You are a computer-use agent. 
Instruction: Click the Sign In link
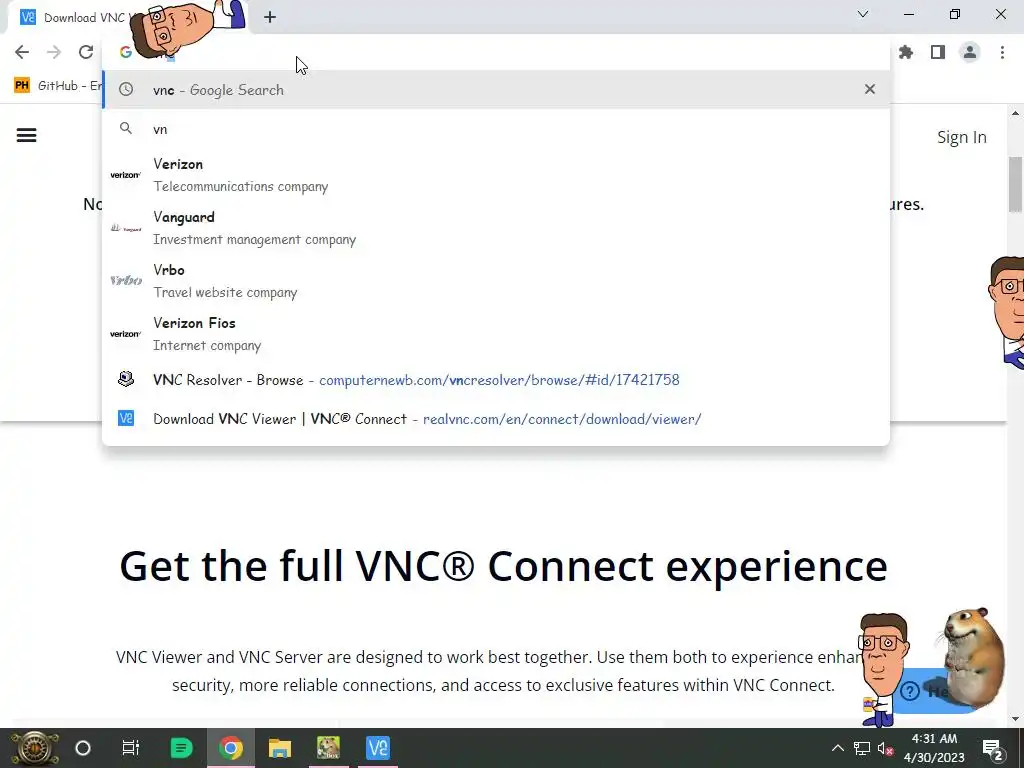tap(961, 137)
